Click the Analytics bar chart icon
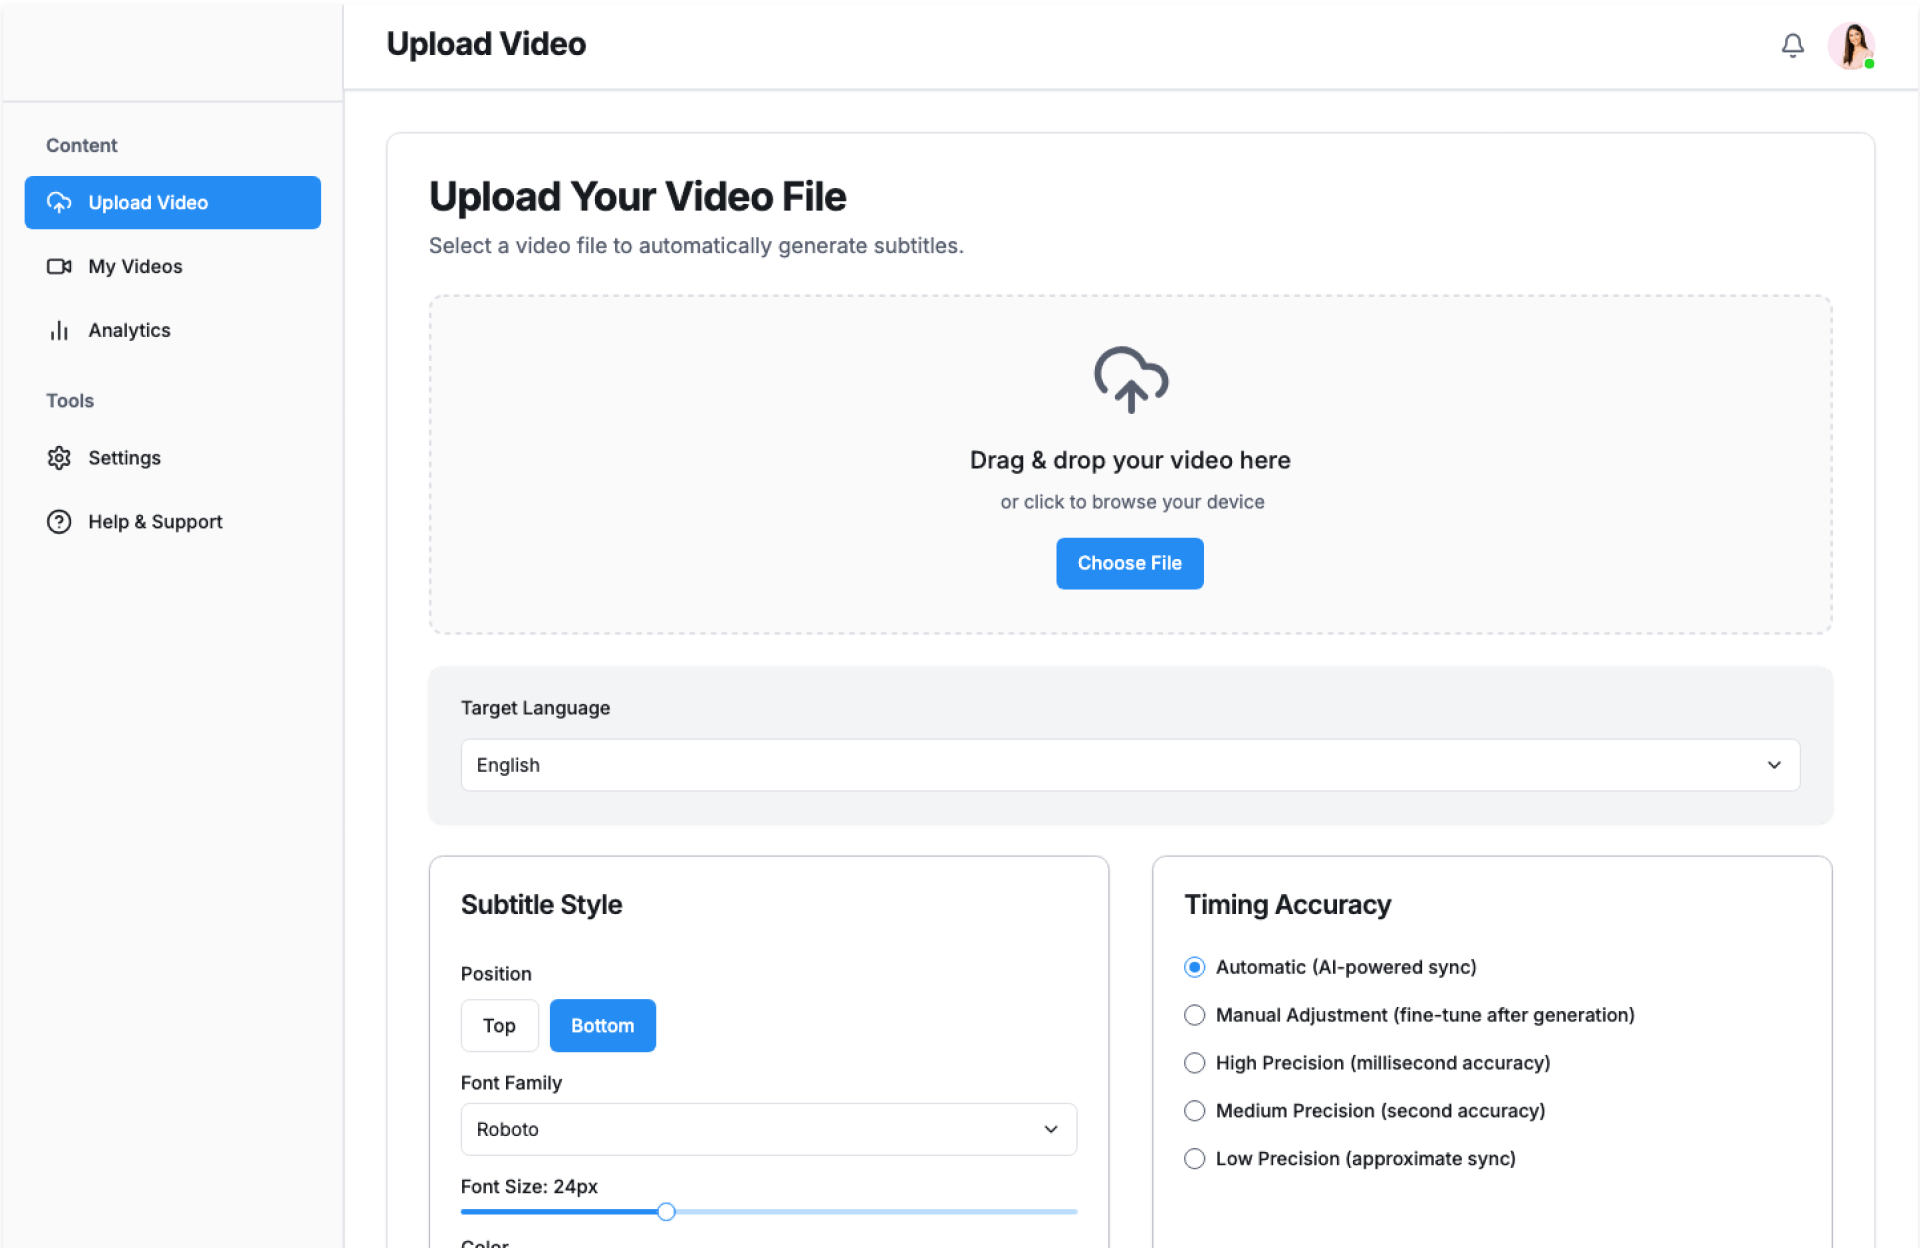 [x=59, y=330]
